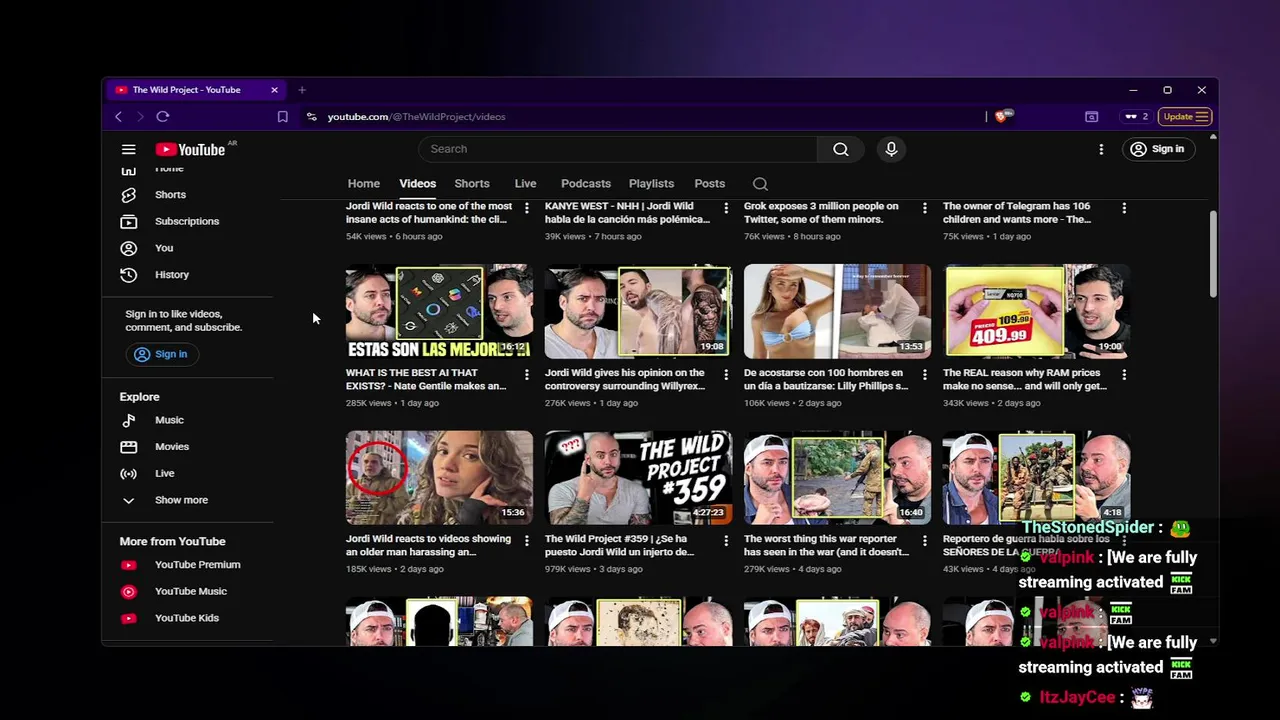Switch to Podcasts tab
Viewport: 1280px width, 720px height.
(586, 184)
